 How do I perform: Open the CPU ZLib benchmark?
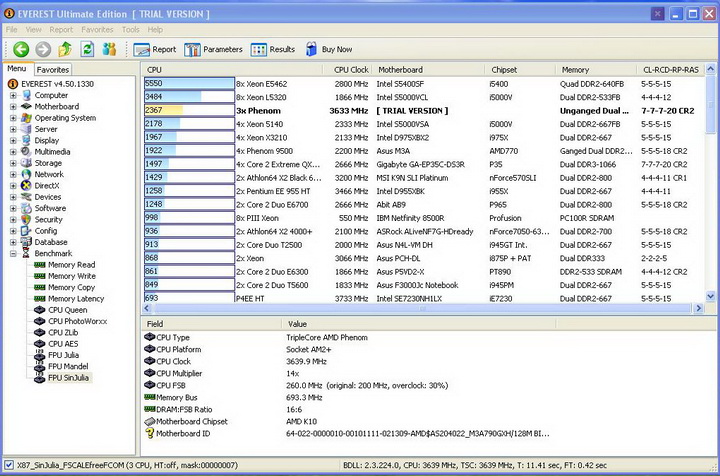click(63, 332)
